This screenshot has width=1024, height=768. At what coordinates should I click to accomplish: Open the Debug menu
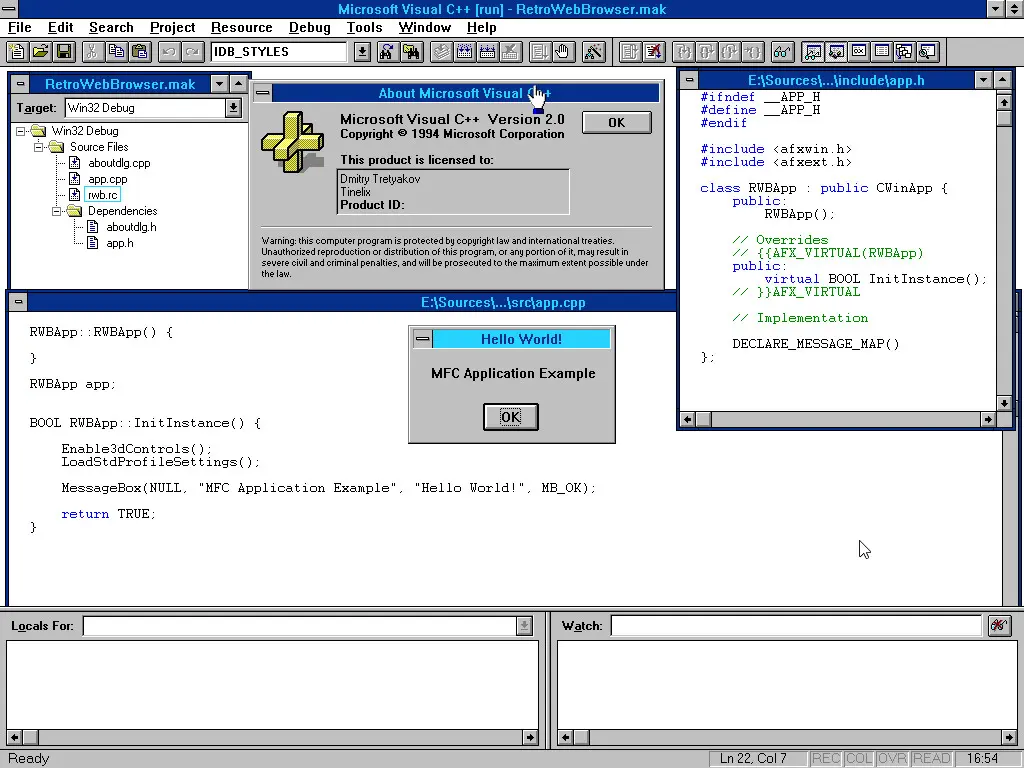310,27
